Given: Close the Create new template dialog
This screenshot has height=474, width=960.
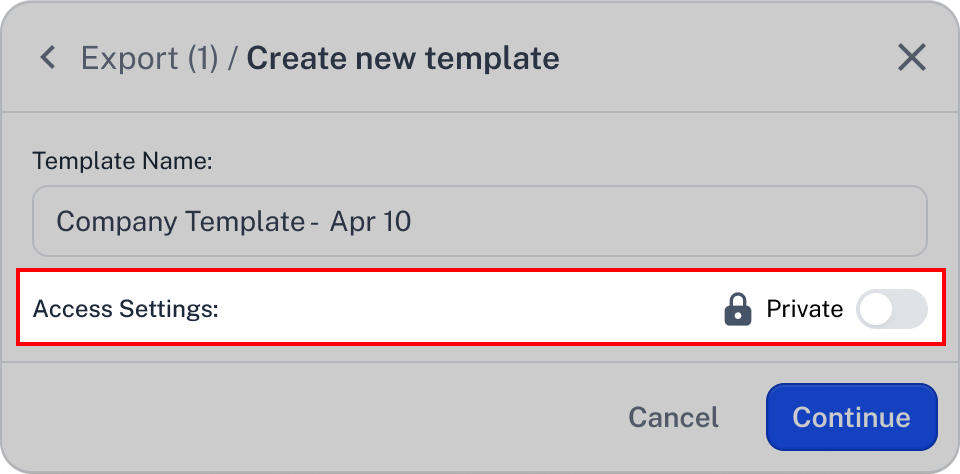Looking at the screenshot, I should [x=912, y=58].
